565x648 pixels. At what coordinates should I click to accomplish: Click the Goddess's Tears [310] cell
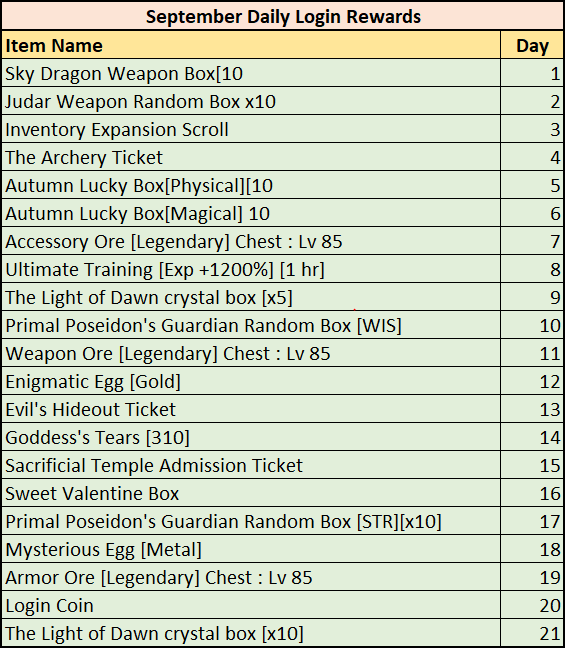[x=251, y=437]
